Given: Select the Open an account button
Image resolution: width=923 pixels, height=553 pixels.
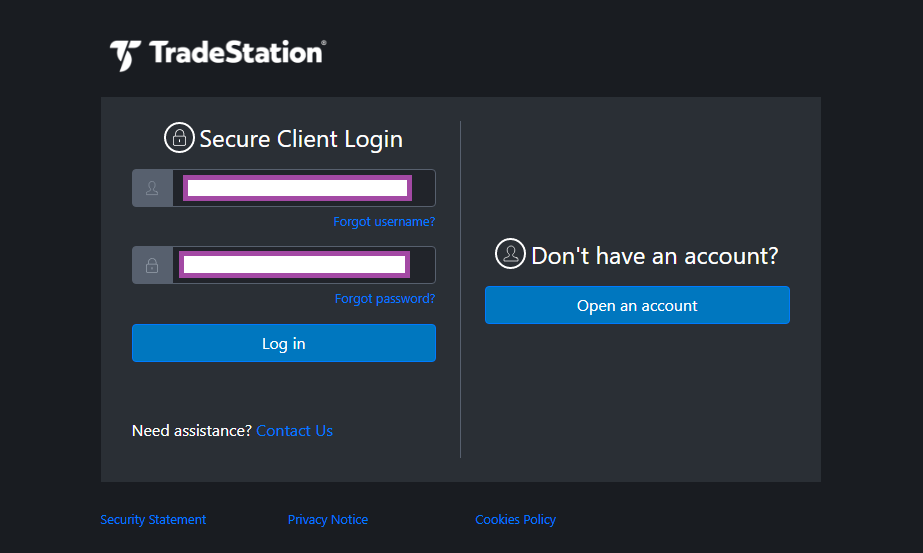Looking at the screenshot, I should (x=637, y=305).
